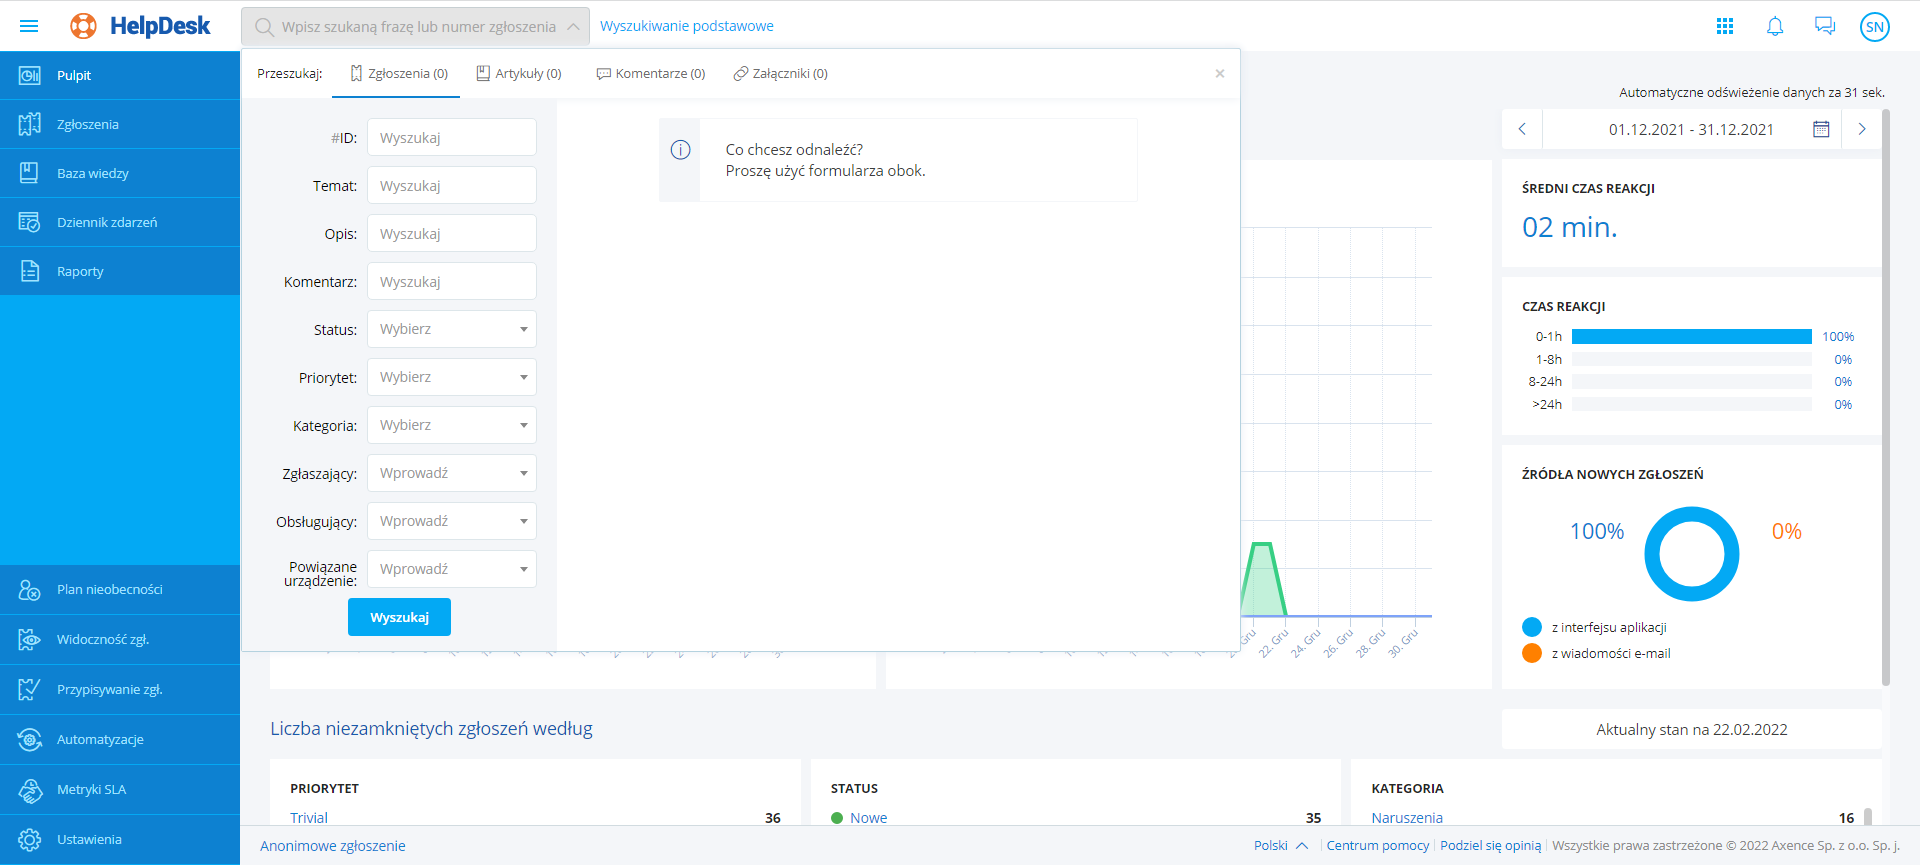Open the date range calendar icon
This screenshot has width=1920, height=865.
pyautogui.click(x=1821, y=129)
